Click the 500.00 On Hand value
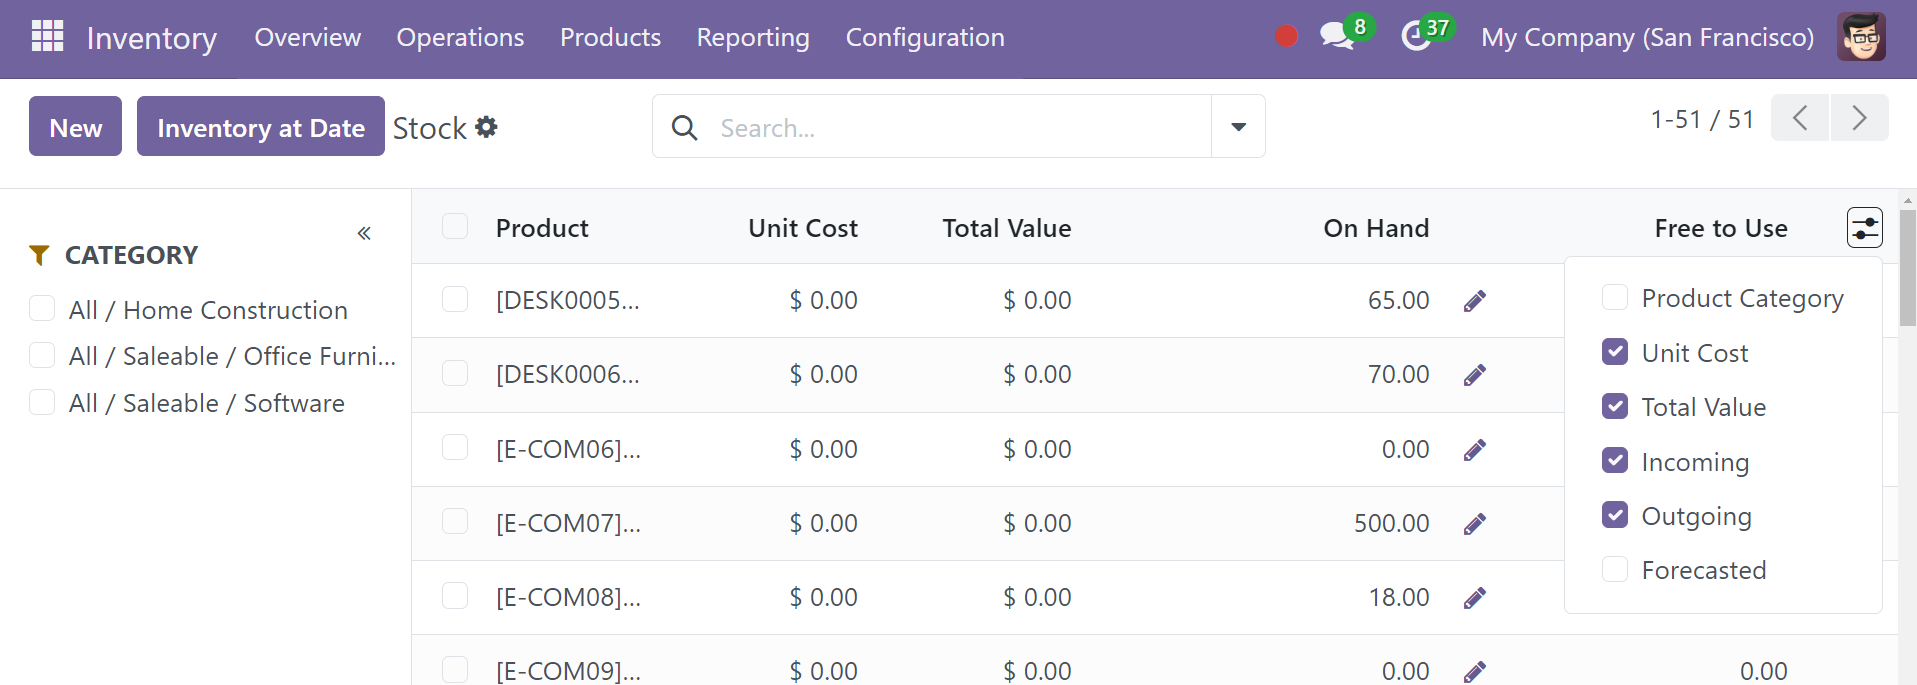Viewport: 1917px width, 685px height. [x=1391, y=523]
